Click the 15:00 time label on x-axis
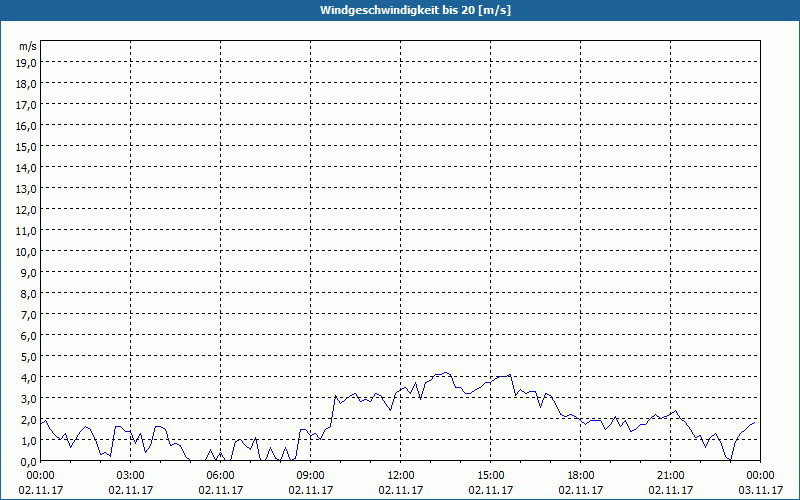The width and height of the screenshot is (800, 500). point(490,476)
